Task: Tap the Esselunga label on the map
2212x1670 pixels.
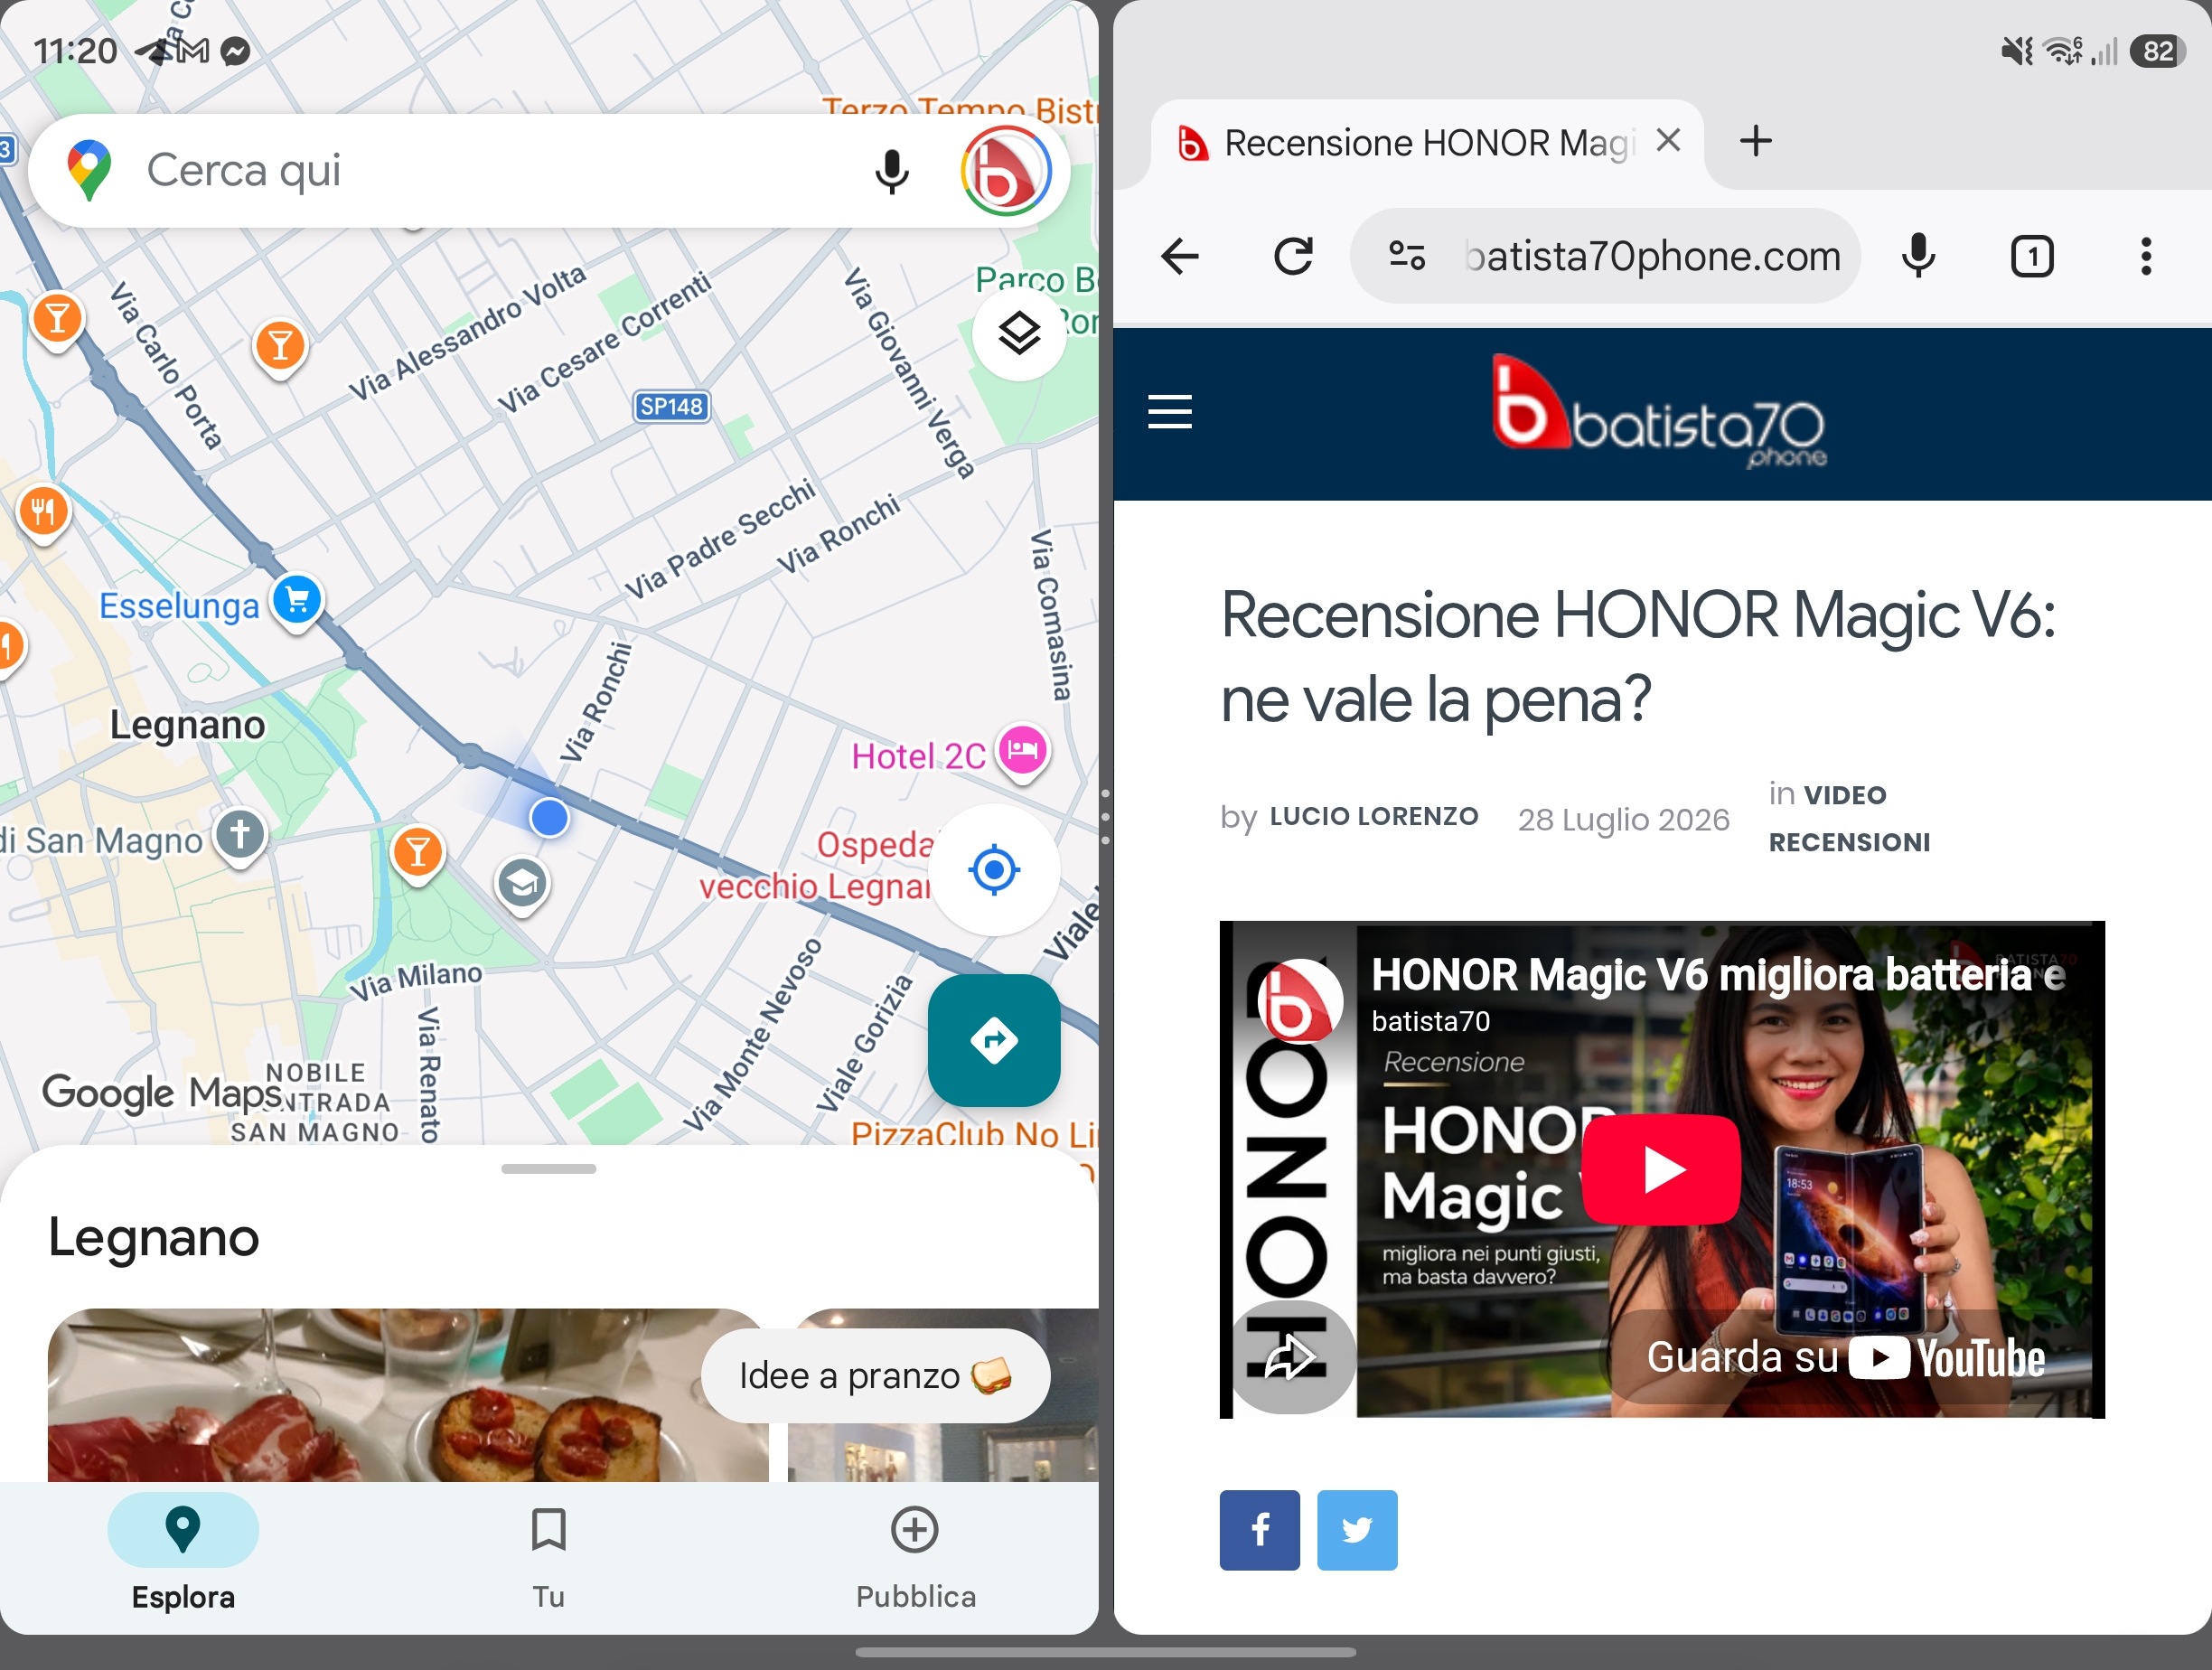Action: point(179,606)
